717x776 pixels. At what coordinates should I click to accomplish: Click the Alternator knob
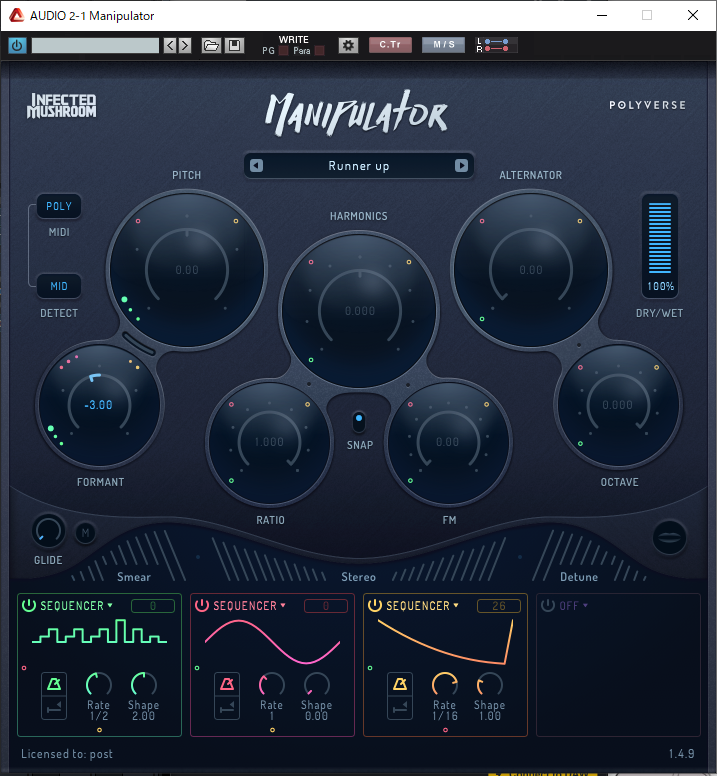tap(531, 270)
